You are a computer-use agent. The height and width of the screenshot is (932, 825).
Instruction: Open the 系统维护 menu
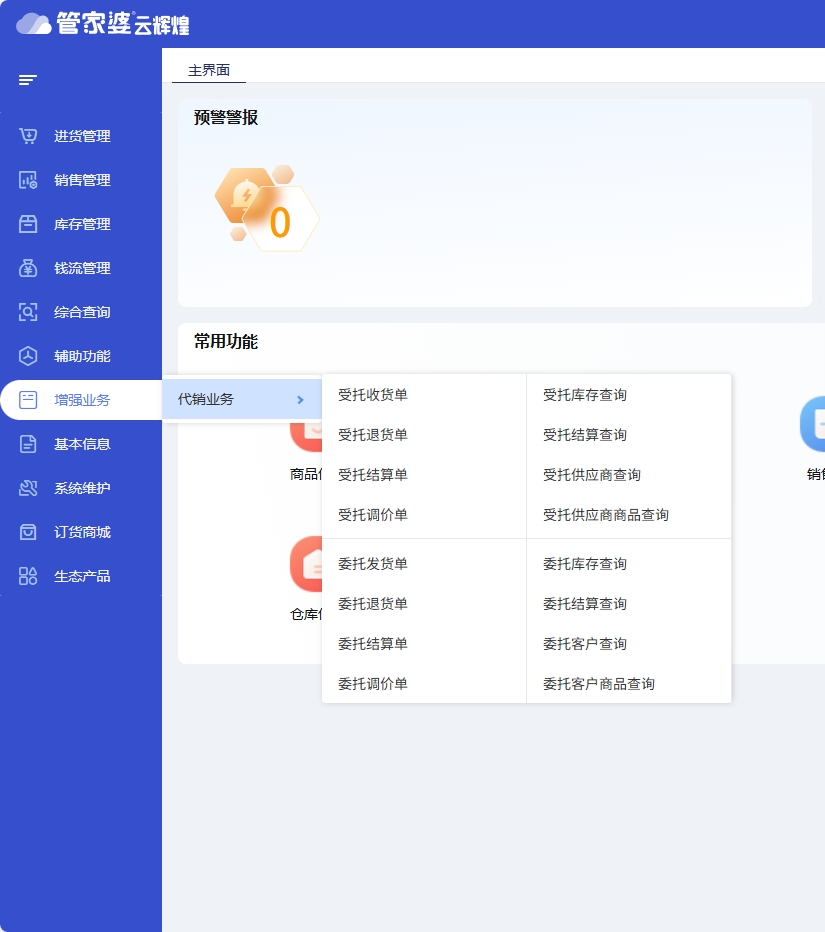pos(81,488)
